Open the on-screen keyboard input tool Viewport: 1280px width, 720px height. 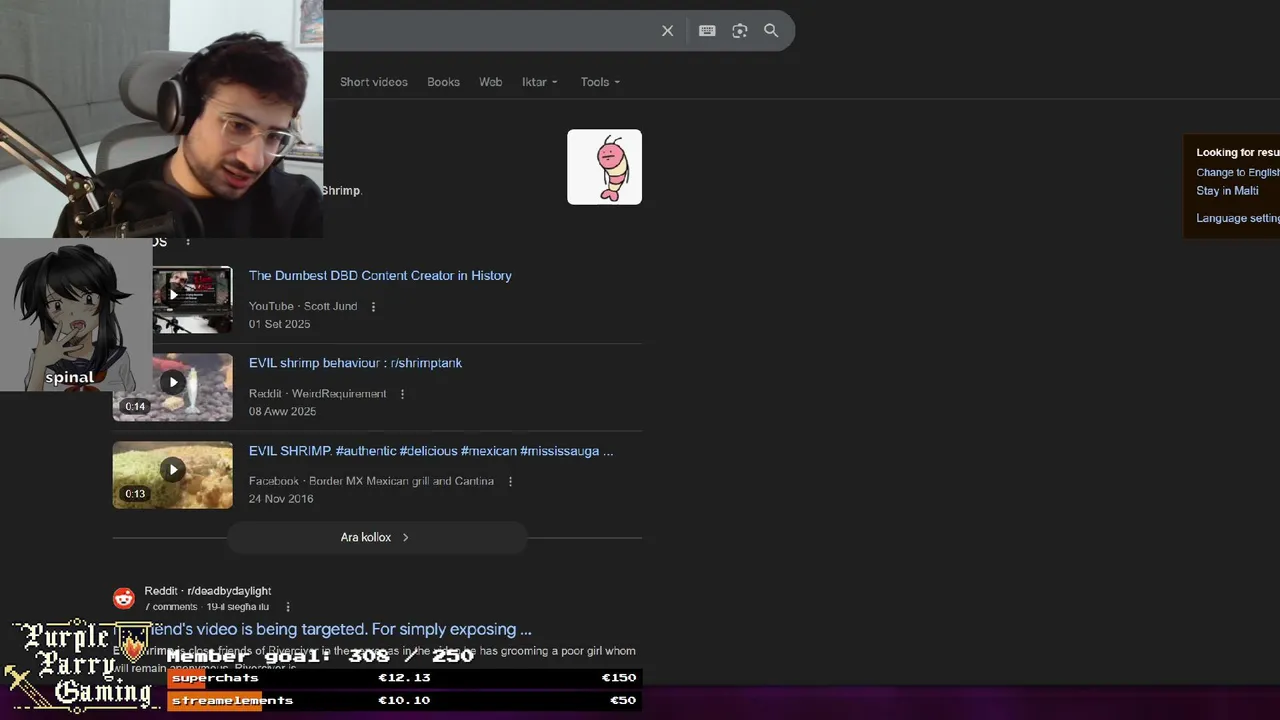tap(707, 31)
